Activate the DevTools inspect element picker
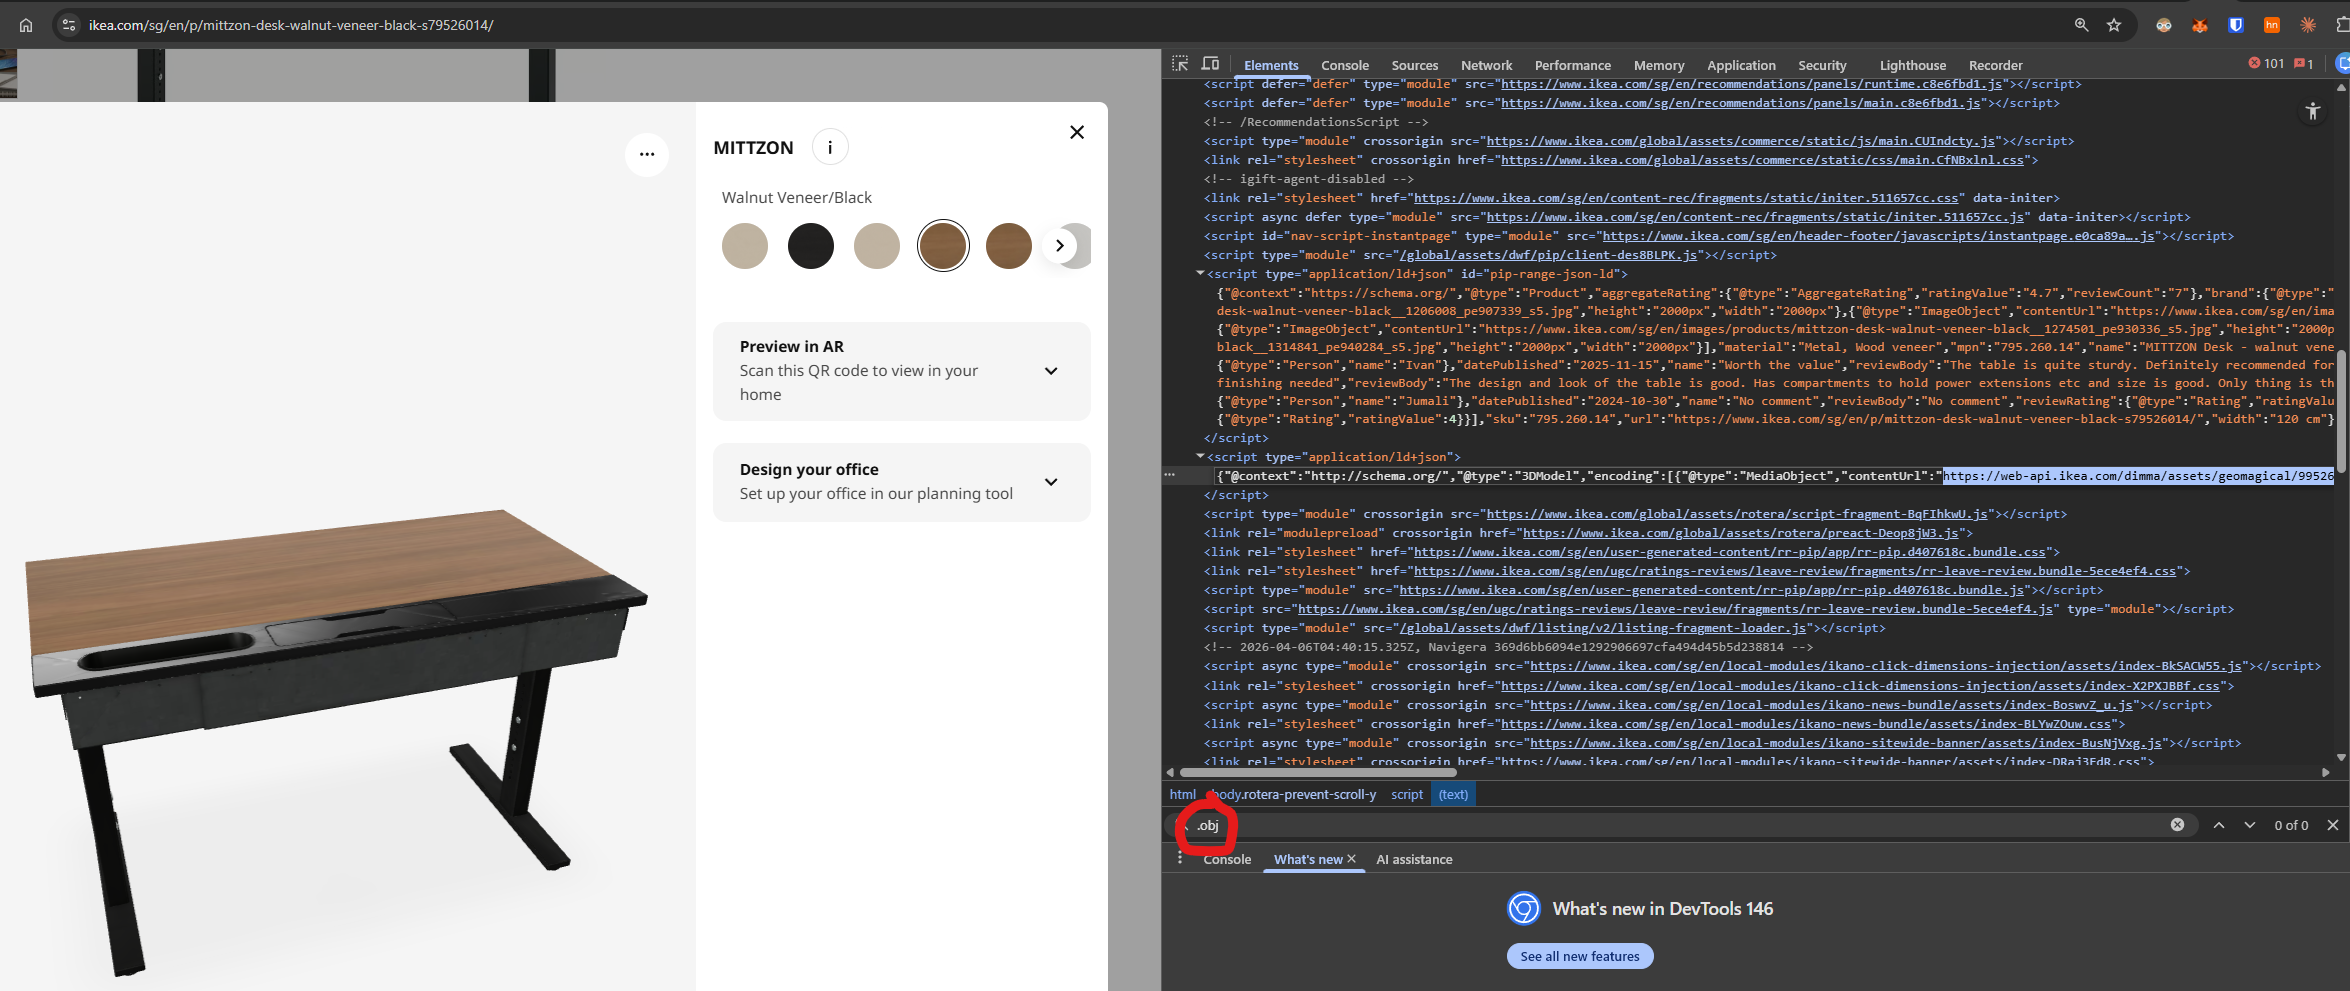Screen dimensions: 2350x991 [x=1180, y=64]
